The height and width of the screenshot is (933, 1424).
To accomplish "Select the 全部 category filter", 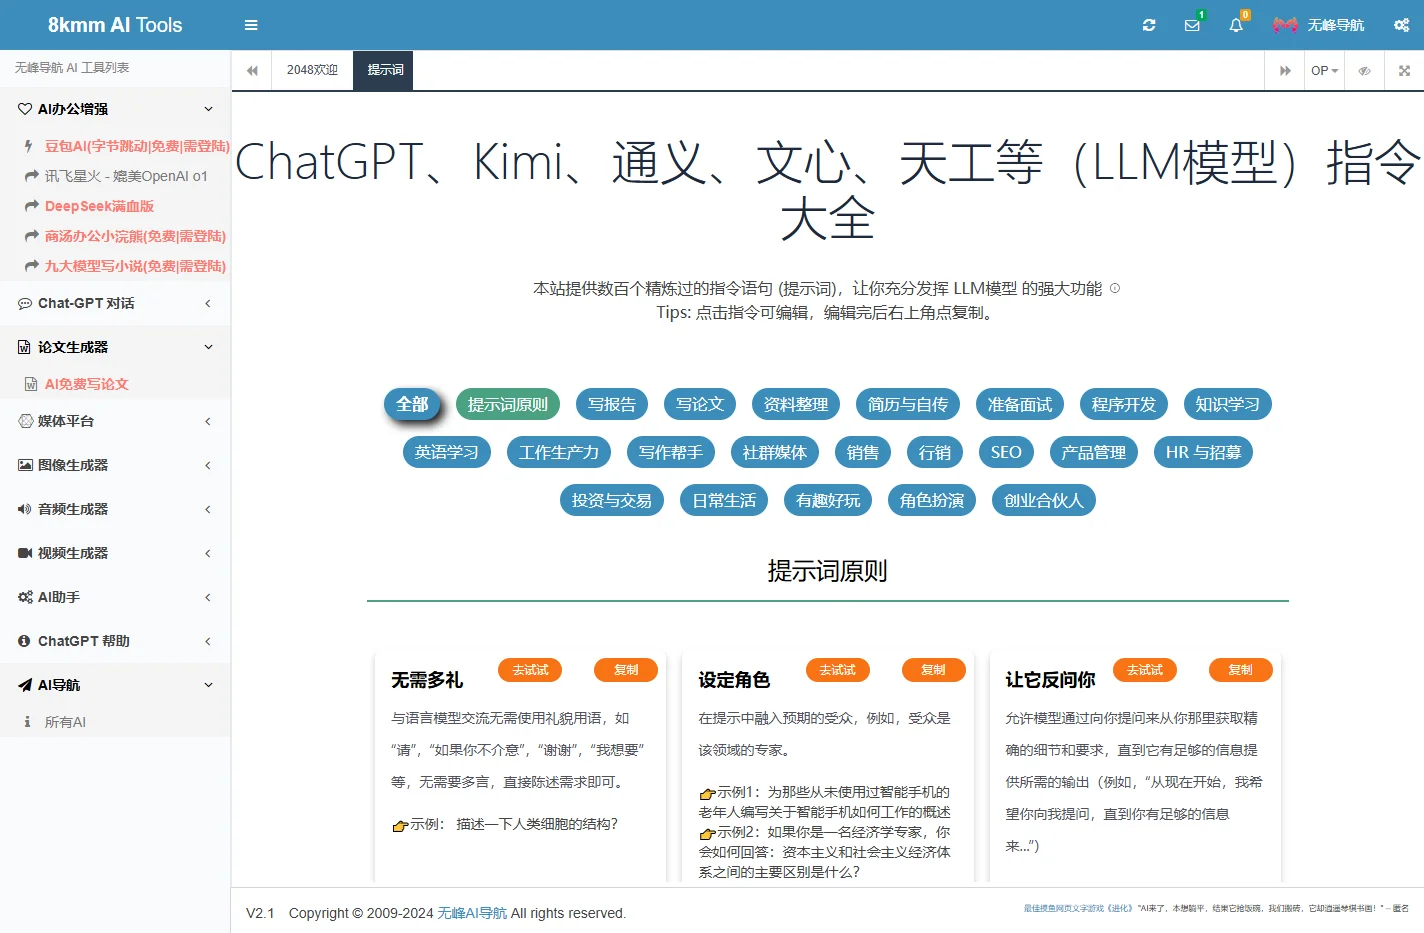I will pos(412,404).
